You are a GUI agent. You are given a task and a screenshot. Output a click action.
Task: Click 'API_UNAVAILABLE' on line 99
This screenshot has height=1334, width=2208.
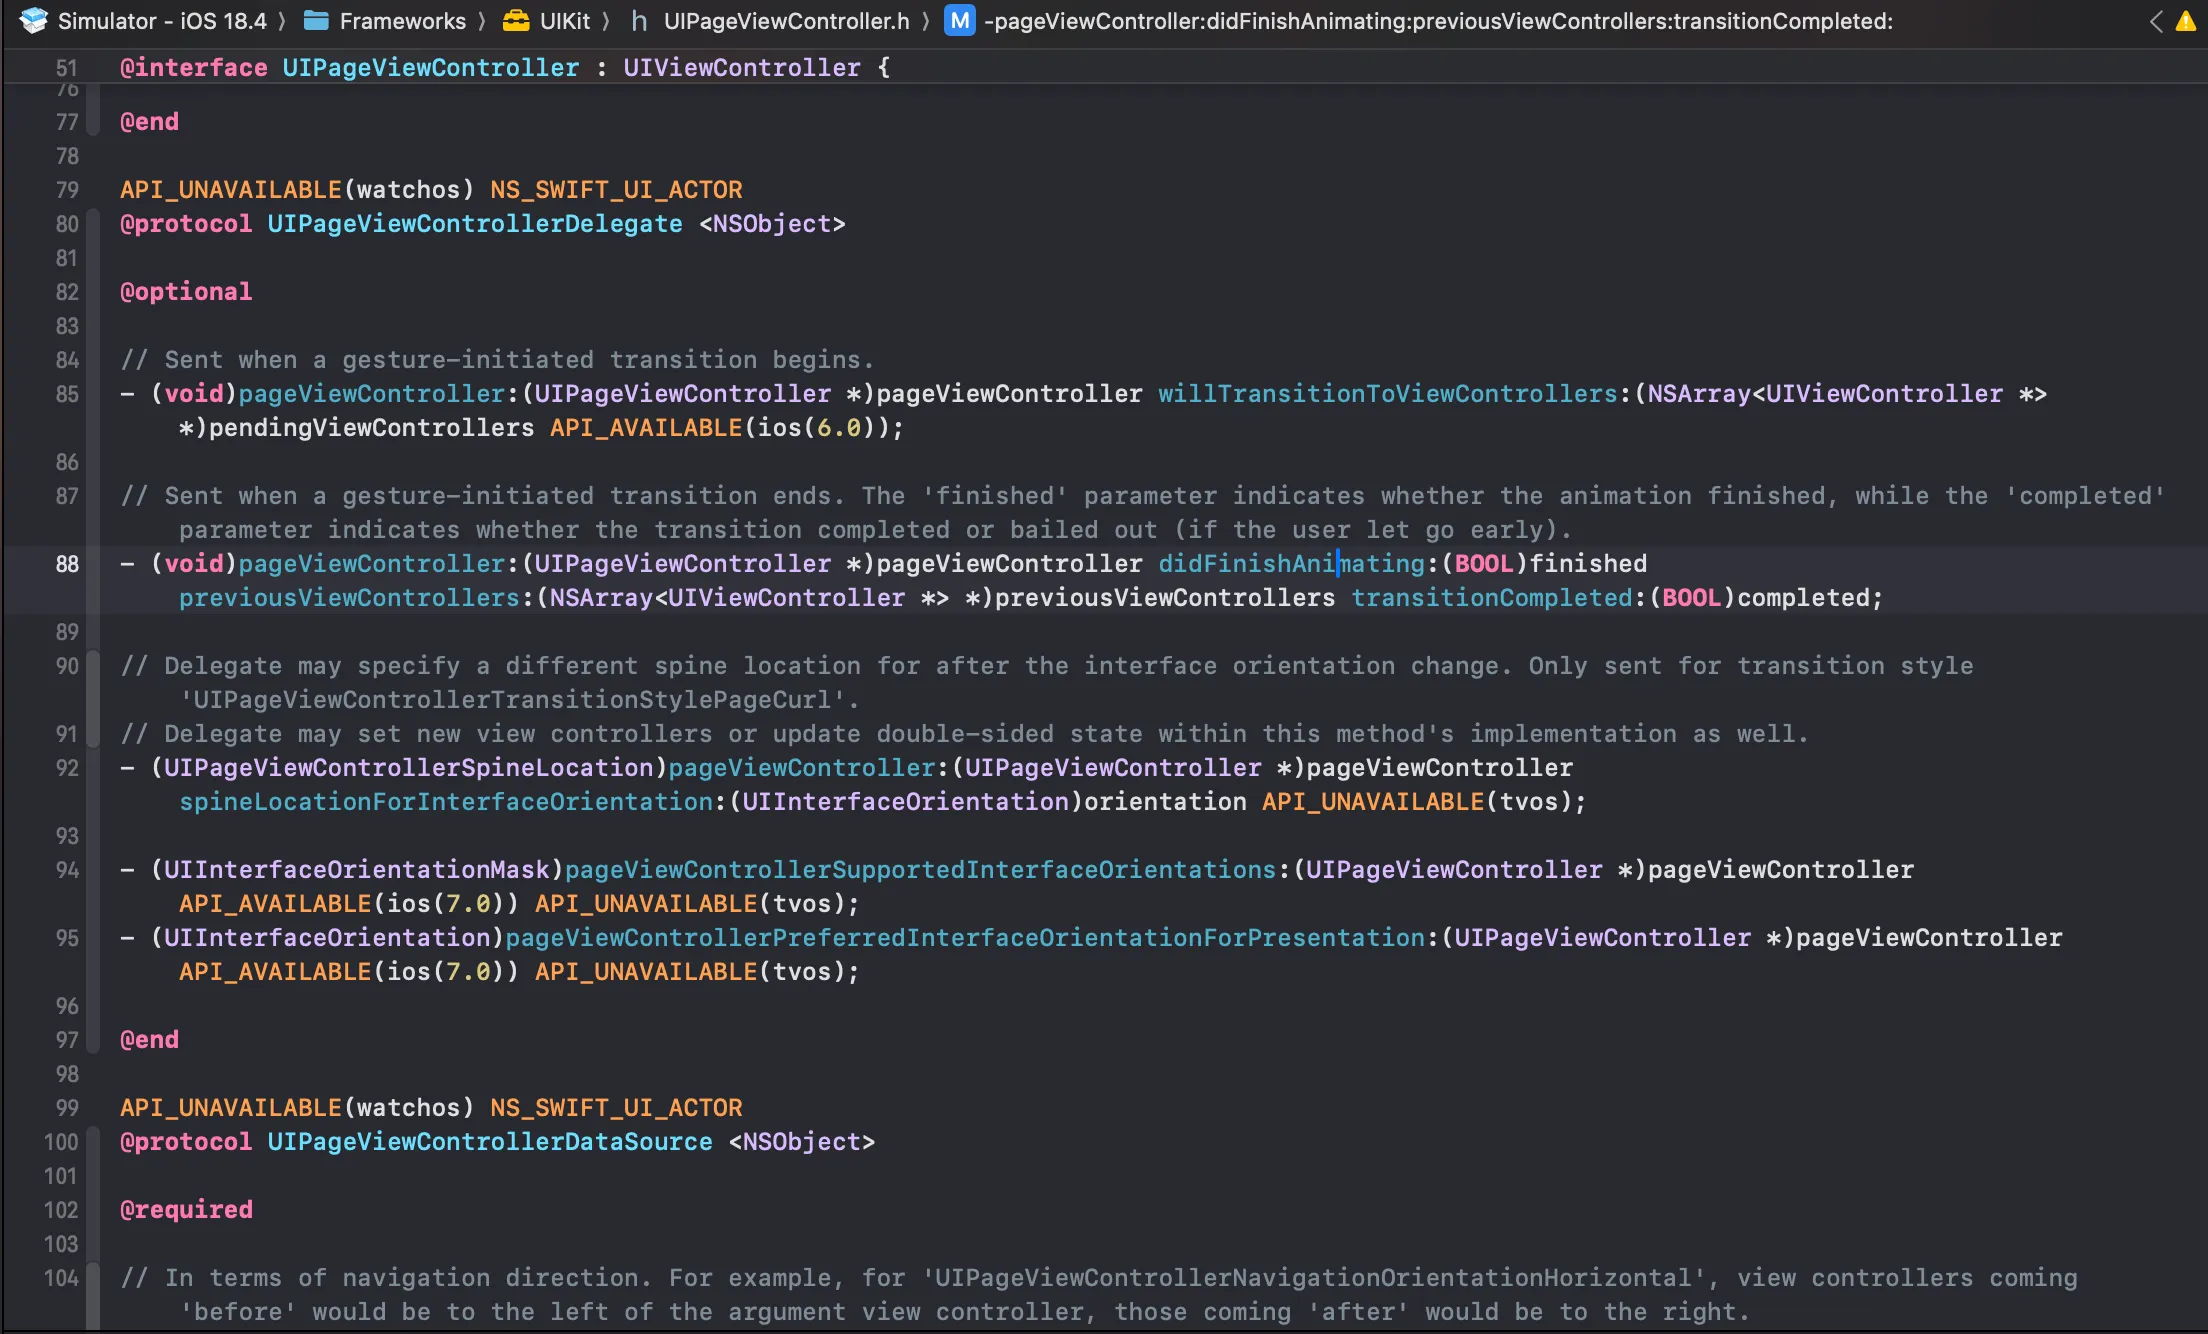pos(230,1108)
